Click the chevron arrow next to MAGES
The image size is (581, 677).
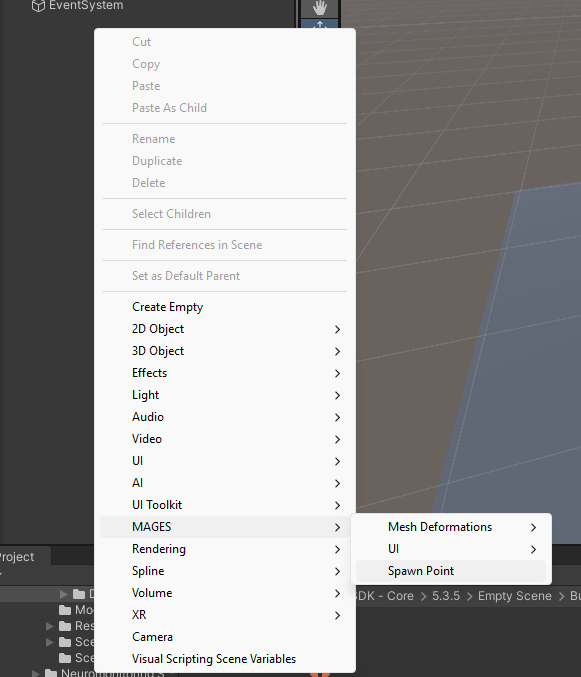point(338,528)
